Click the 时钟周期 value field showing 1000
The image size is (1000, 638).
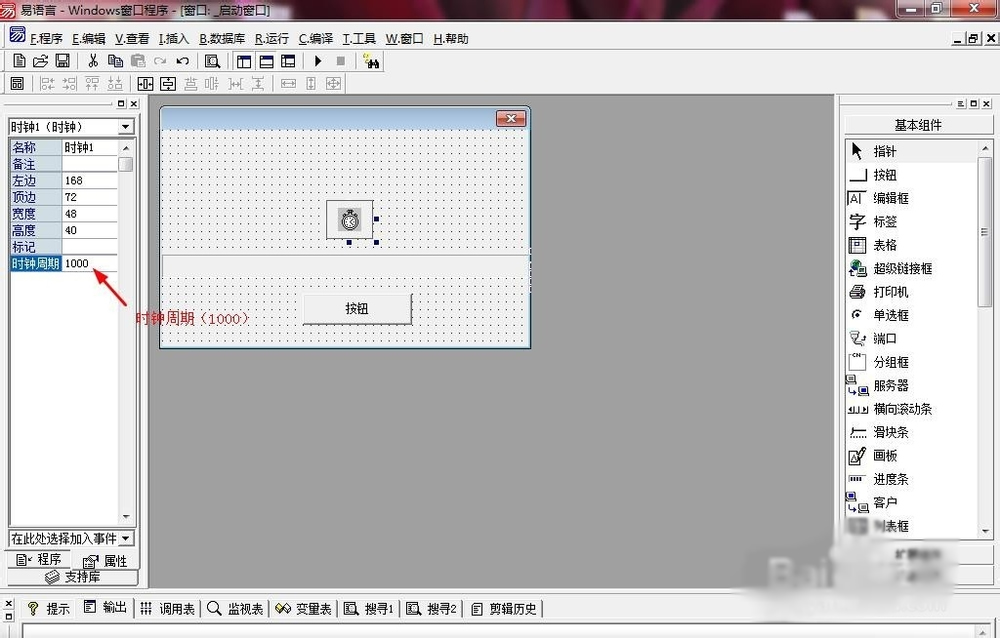[x=90, y=263]
